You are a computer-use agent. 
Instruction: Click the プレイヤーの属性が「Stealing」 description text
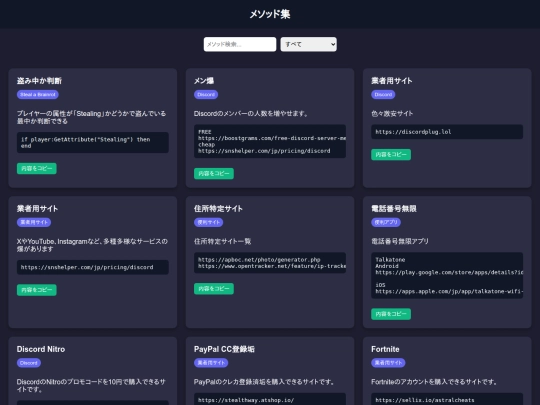(91, 117)
